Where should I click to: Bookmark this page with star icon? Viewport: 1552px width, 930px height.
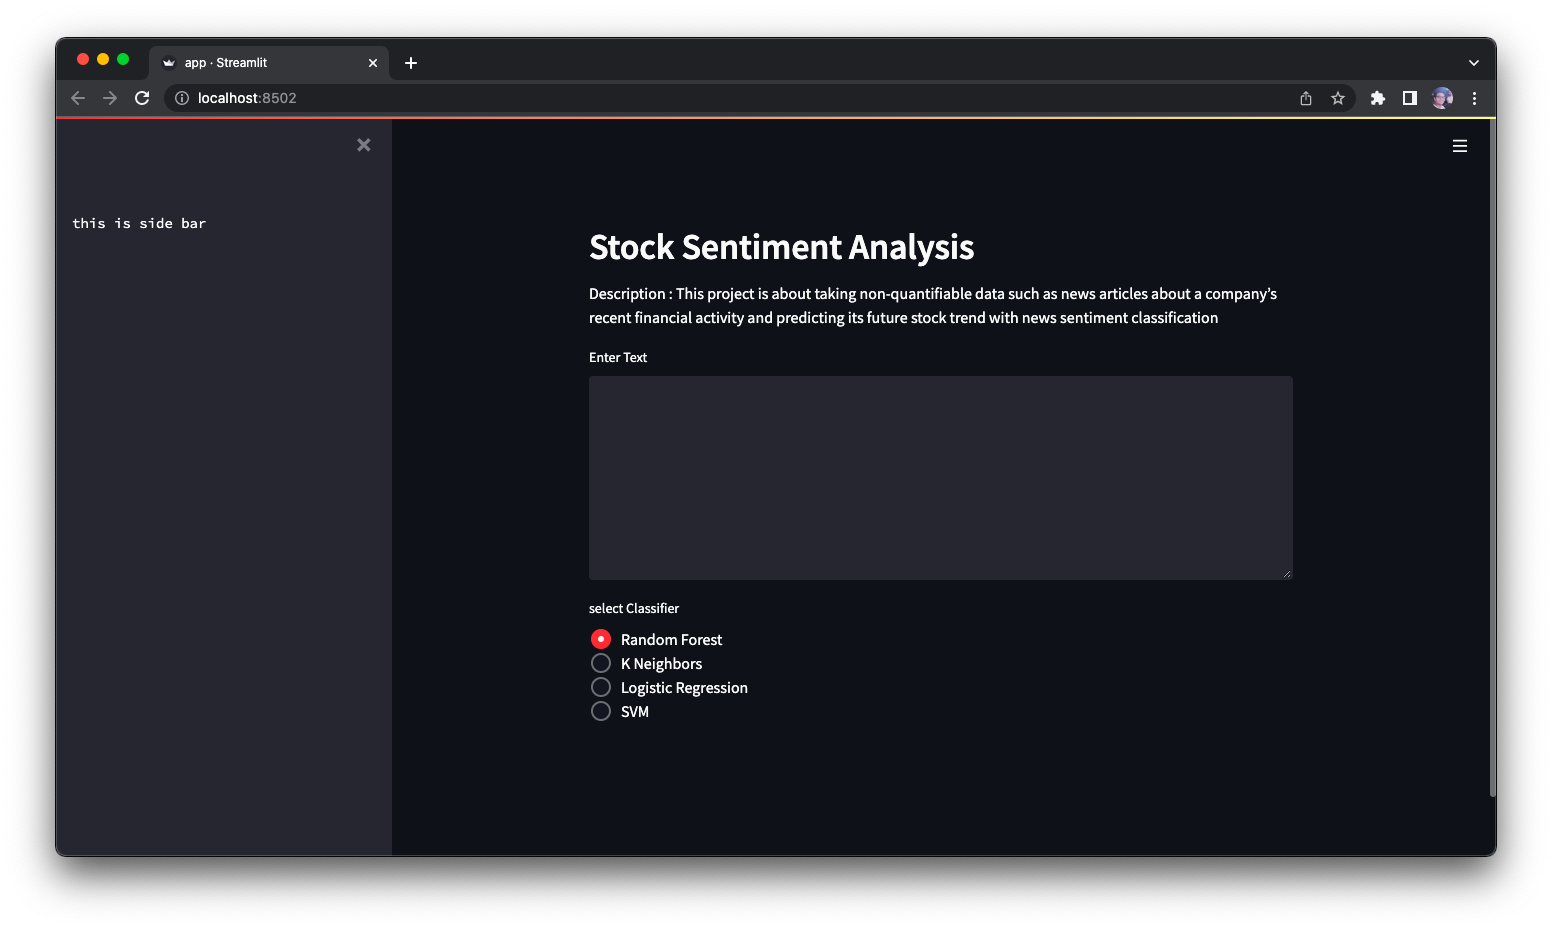tap(1338, 98)
